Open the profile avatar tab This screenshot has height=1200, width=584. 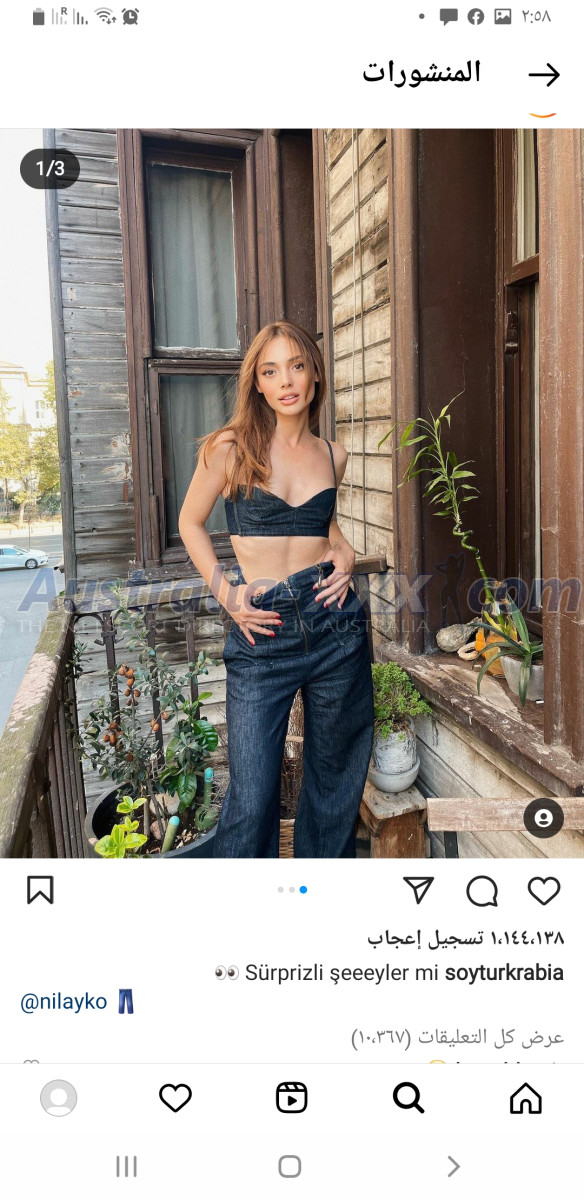coord(58,1098)
